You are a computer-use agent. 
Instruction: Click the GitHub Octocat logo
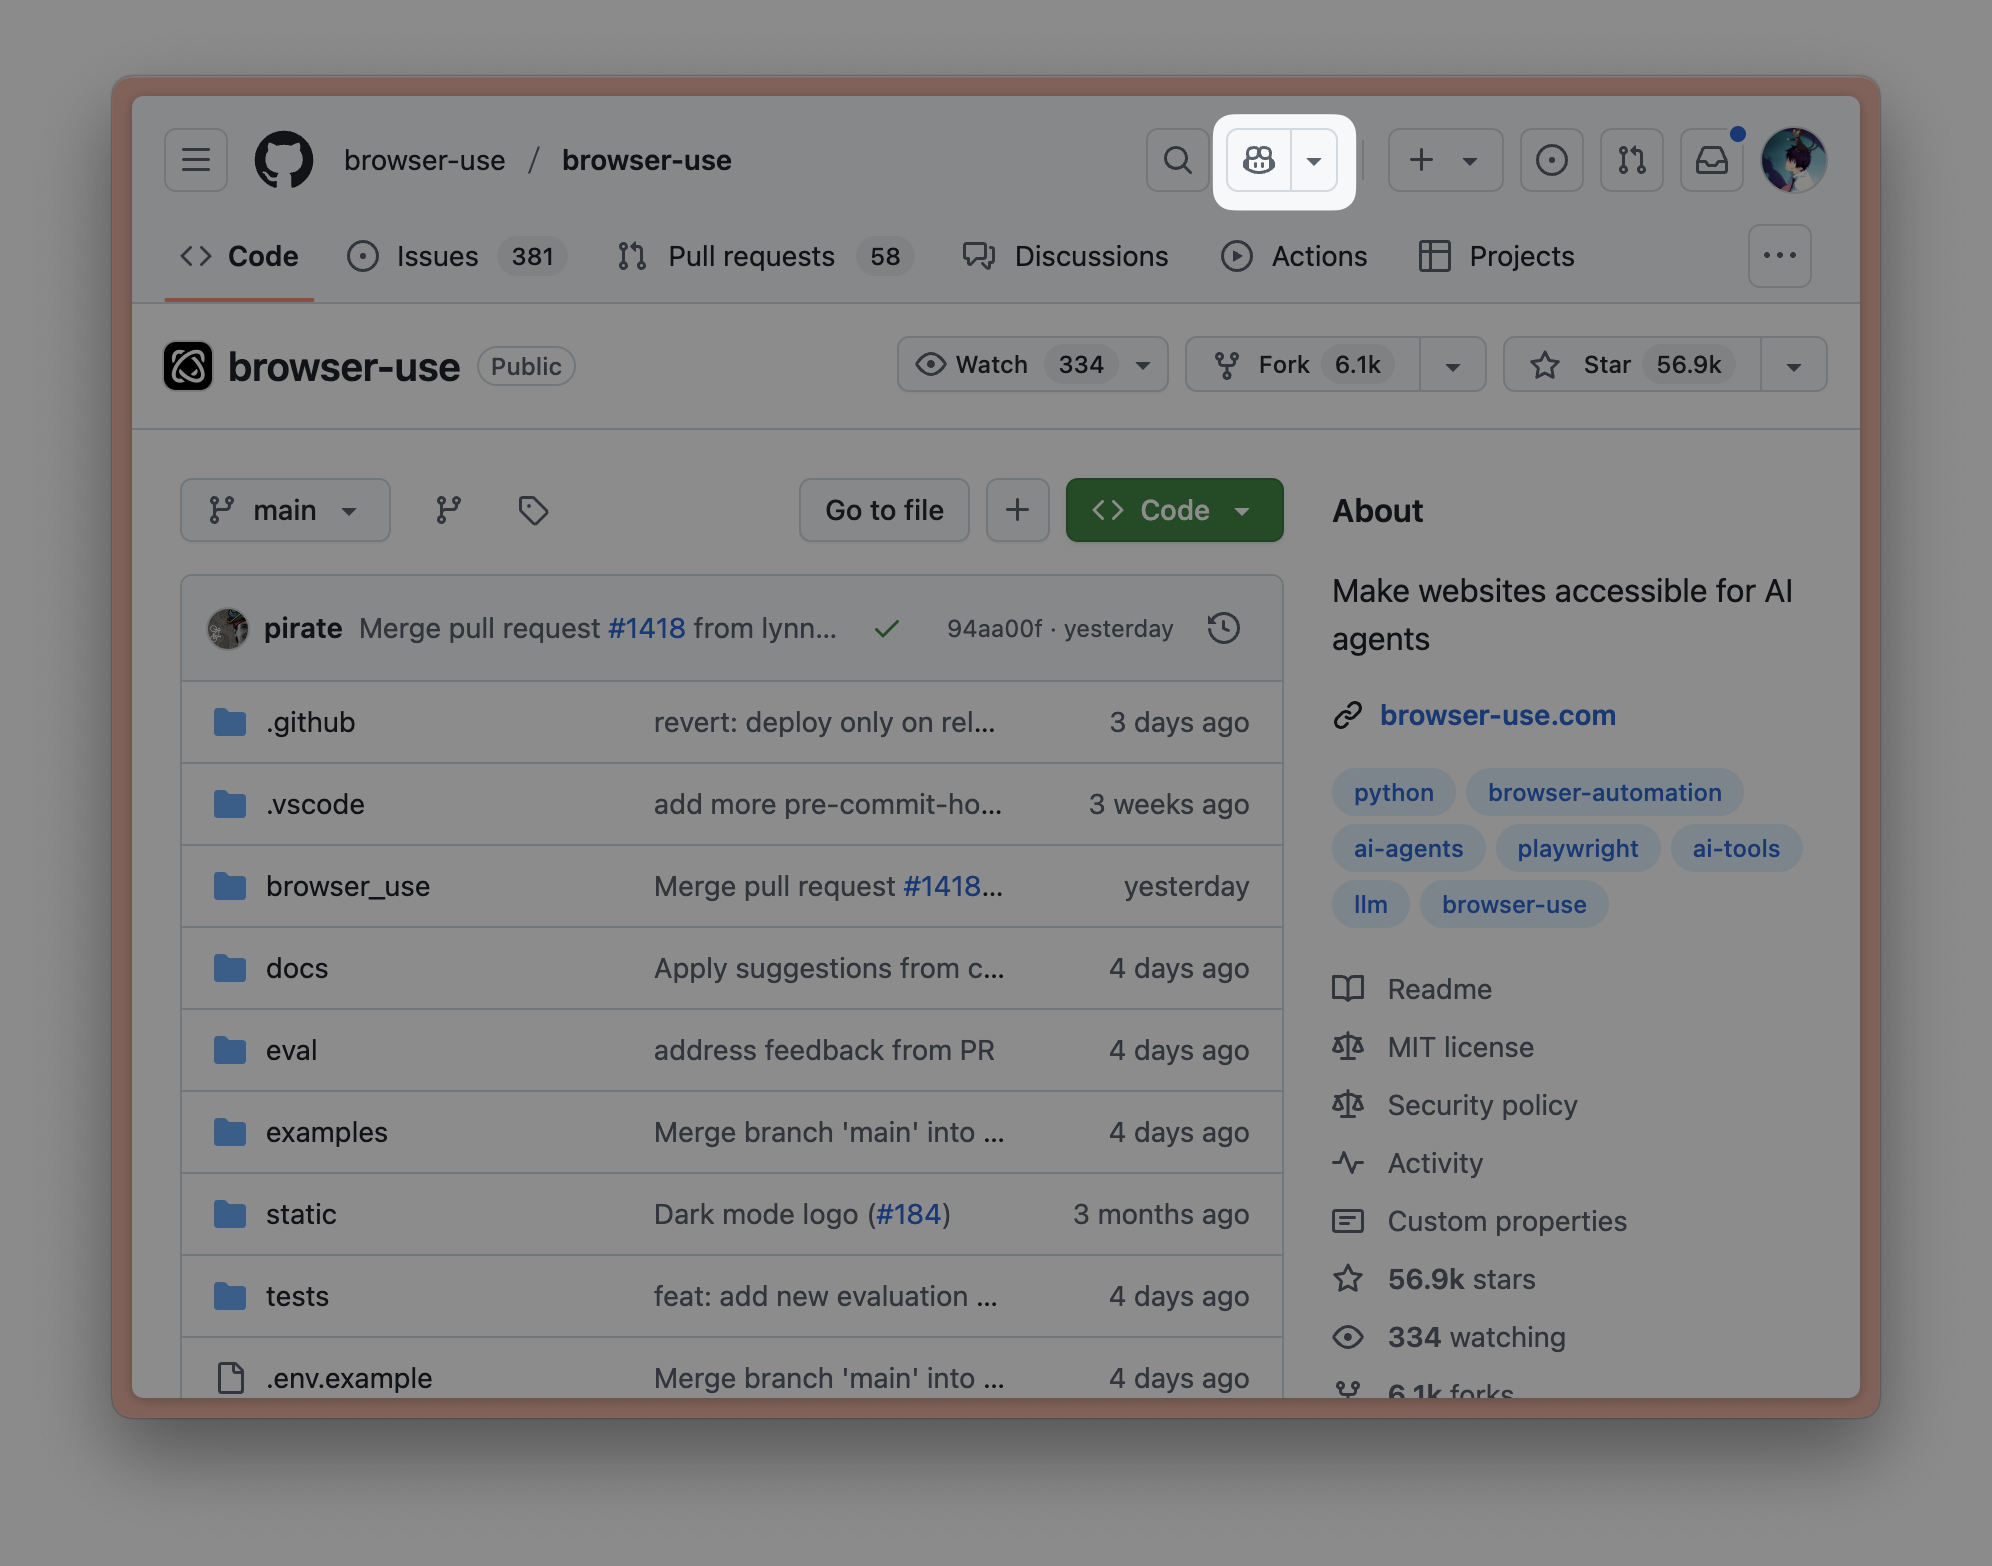pyautogui.click(x=284, y=160)
